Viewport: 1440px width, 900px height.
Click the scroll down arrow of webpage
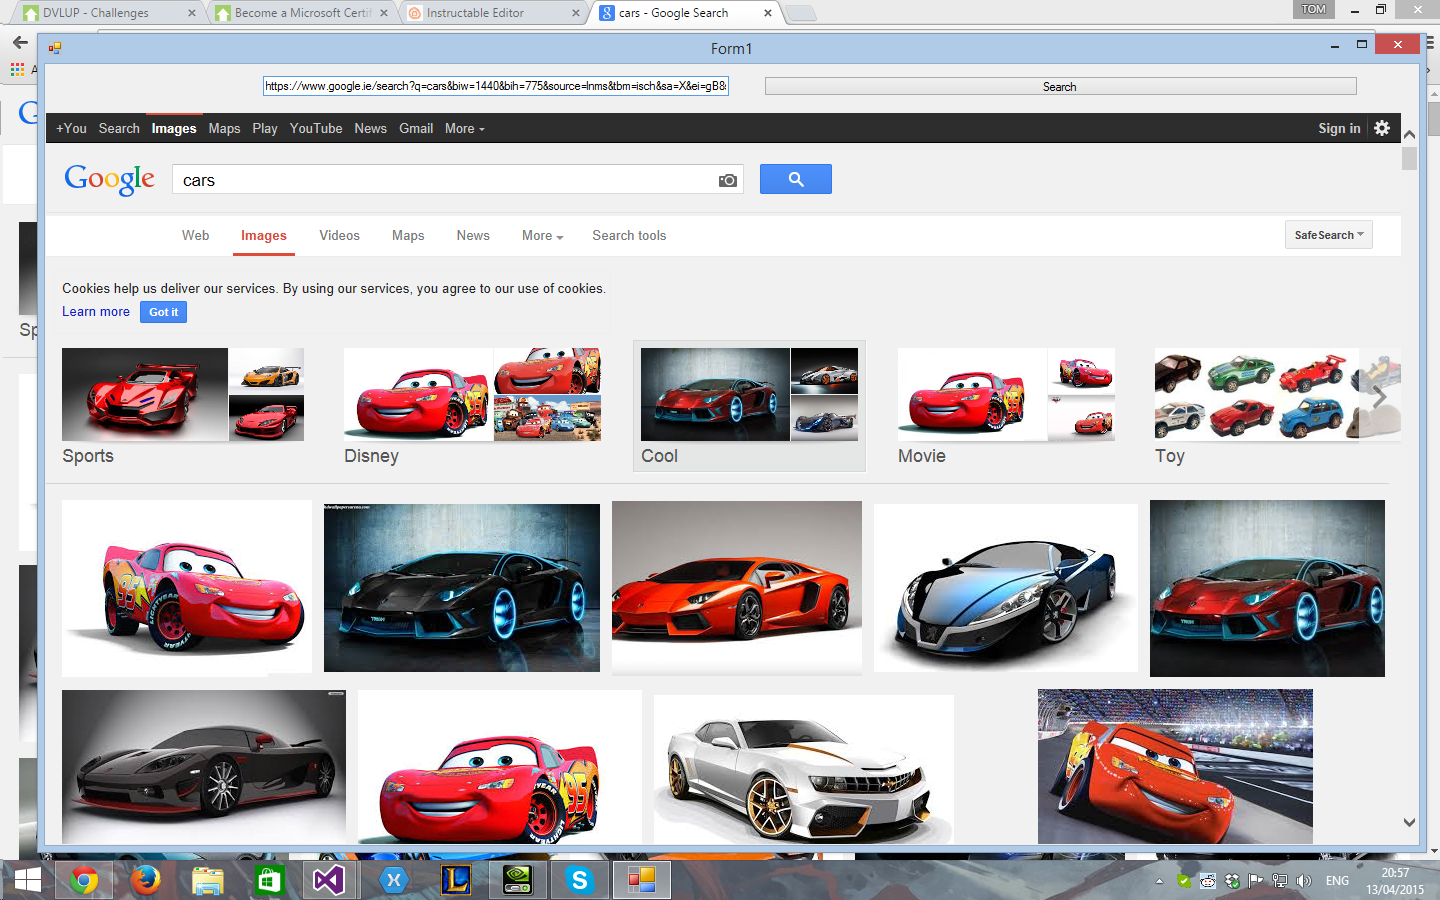point(1409,823)
